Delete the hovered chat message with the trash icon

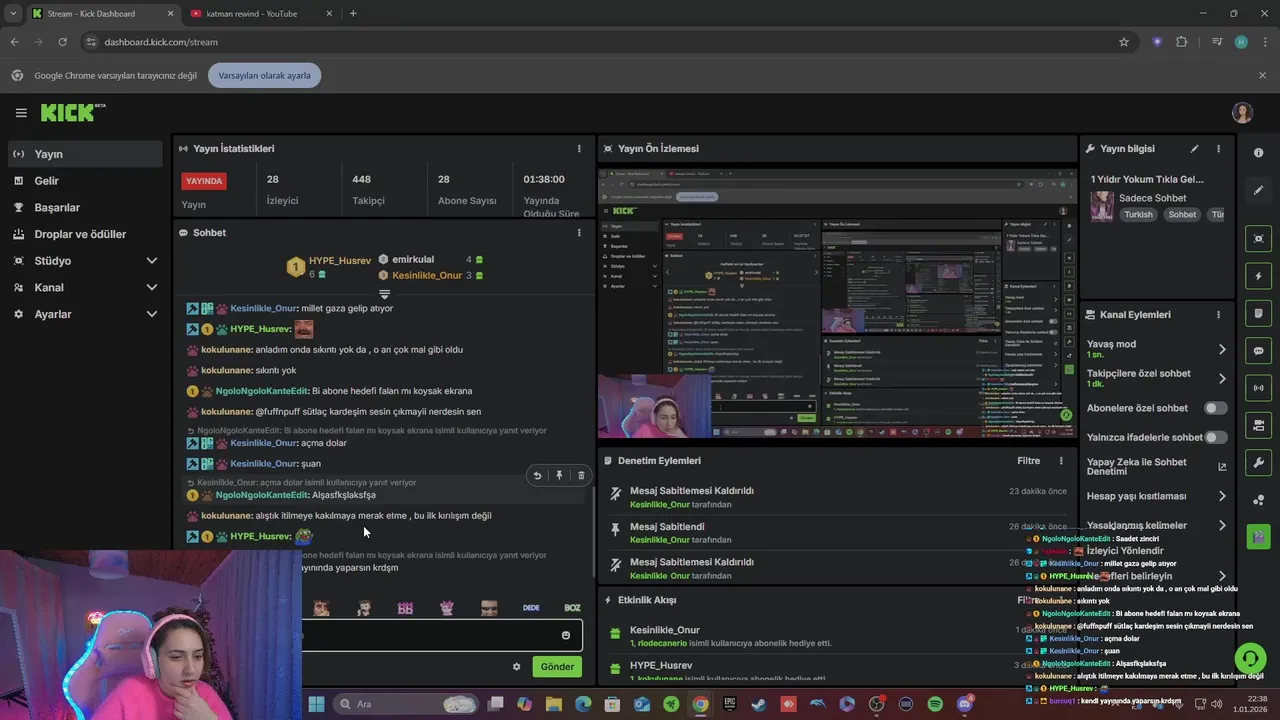[x=581, y=476]
